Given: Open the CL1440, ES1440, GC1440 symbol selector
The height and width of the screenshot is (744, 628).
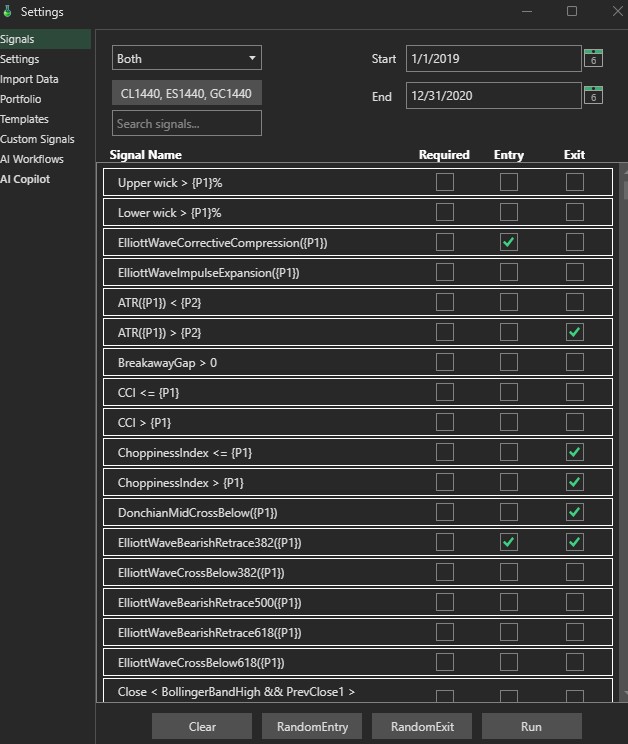Looking at the screenshot, I should (187, 93).
